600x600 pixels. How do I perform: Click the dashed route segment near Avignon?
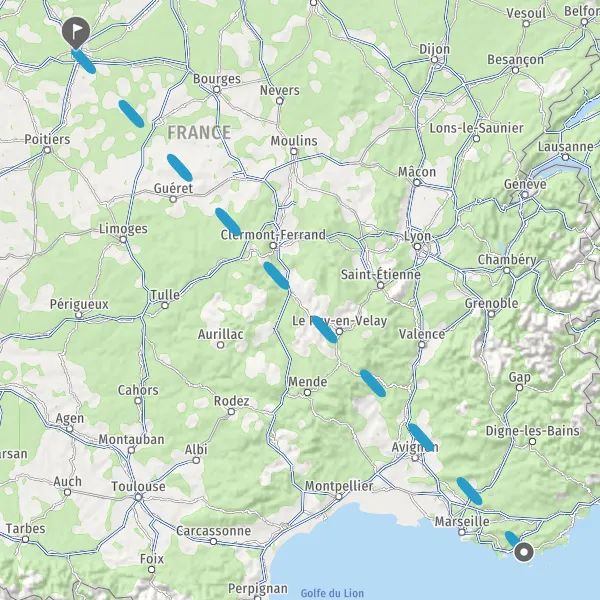click(x=421, y=437)
